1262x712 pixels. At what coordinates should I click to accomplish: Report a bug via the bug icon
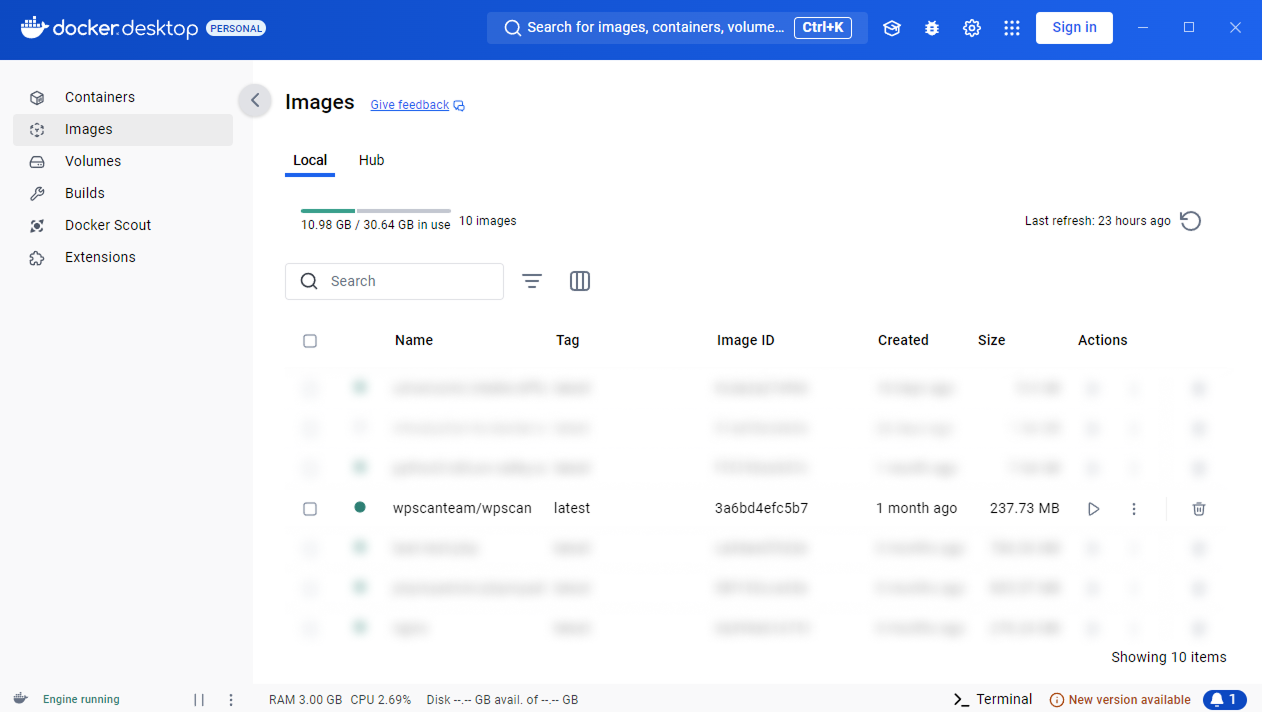pos(931,28)
